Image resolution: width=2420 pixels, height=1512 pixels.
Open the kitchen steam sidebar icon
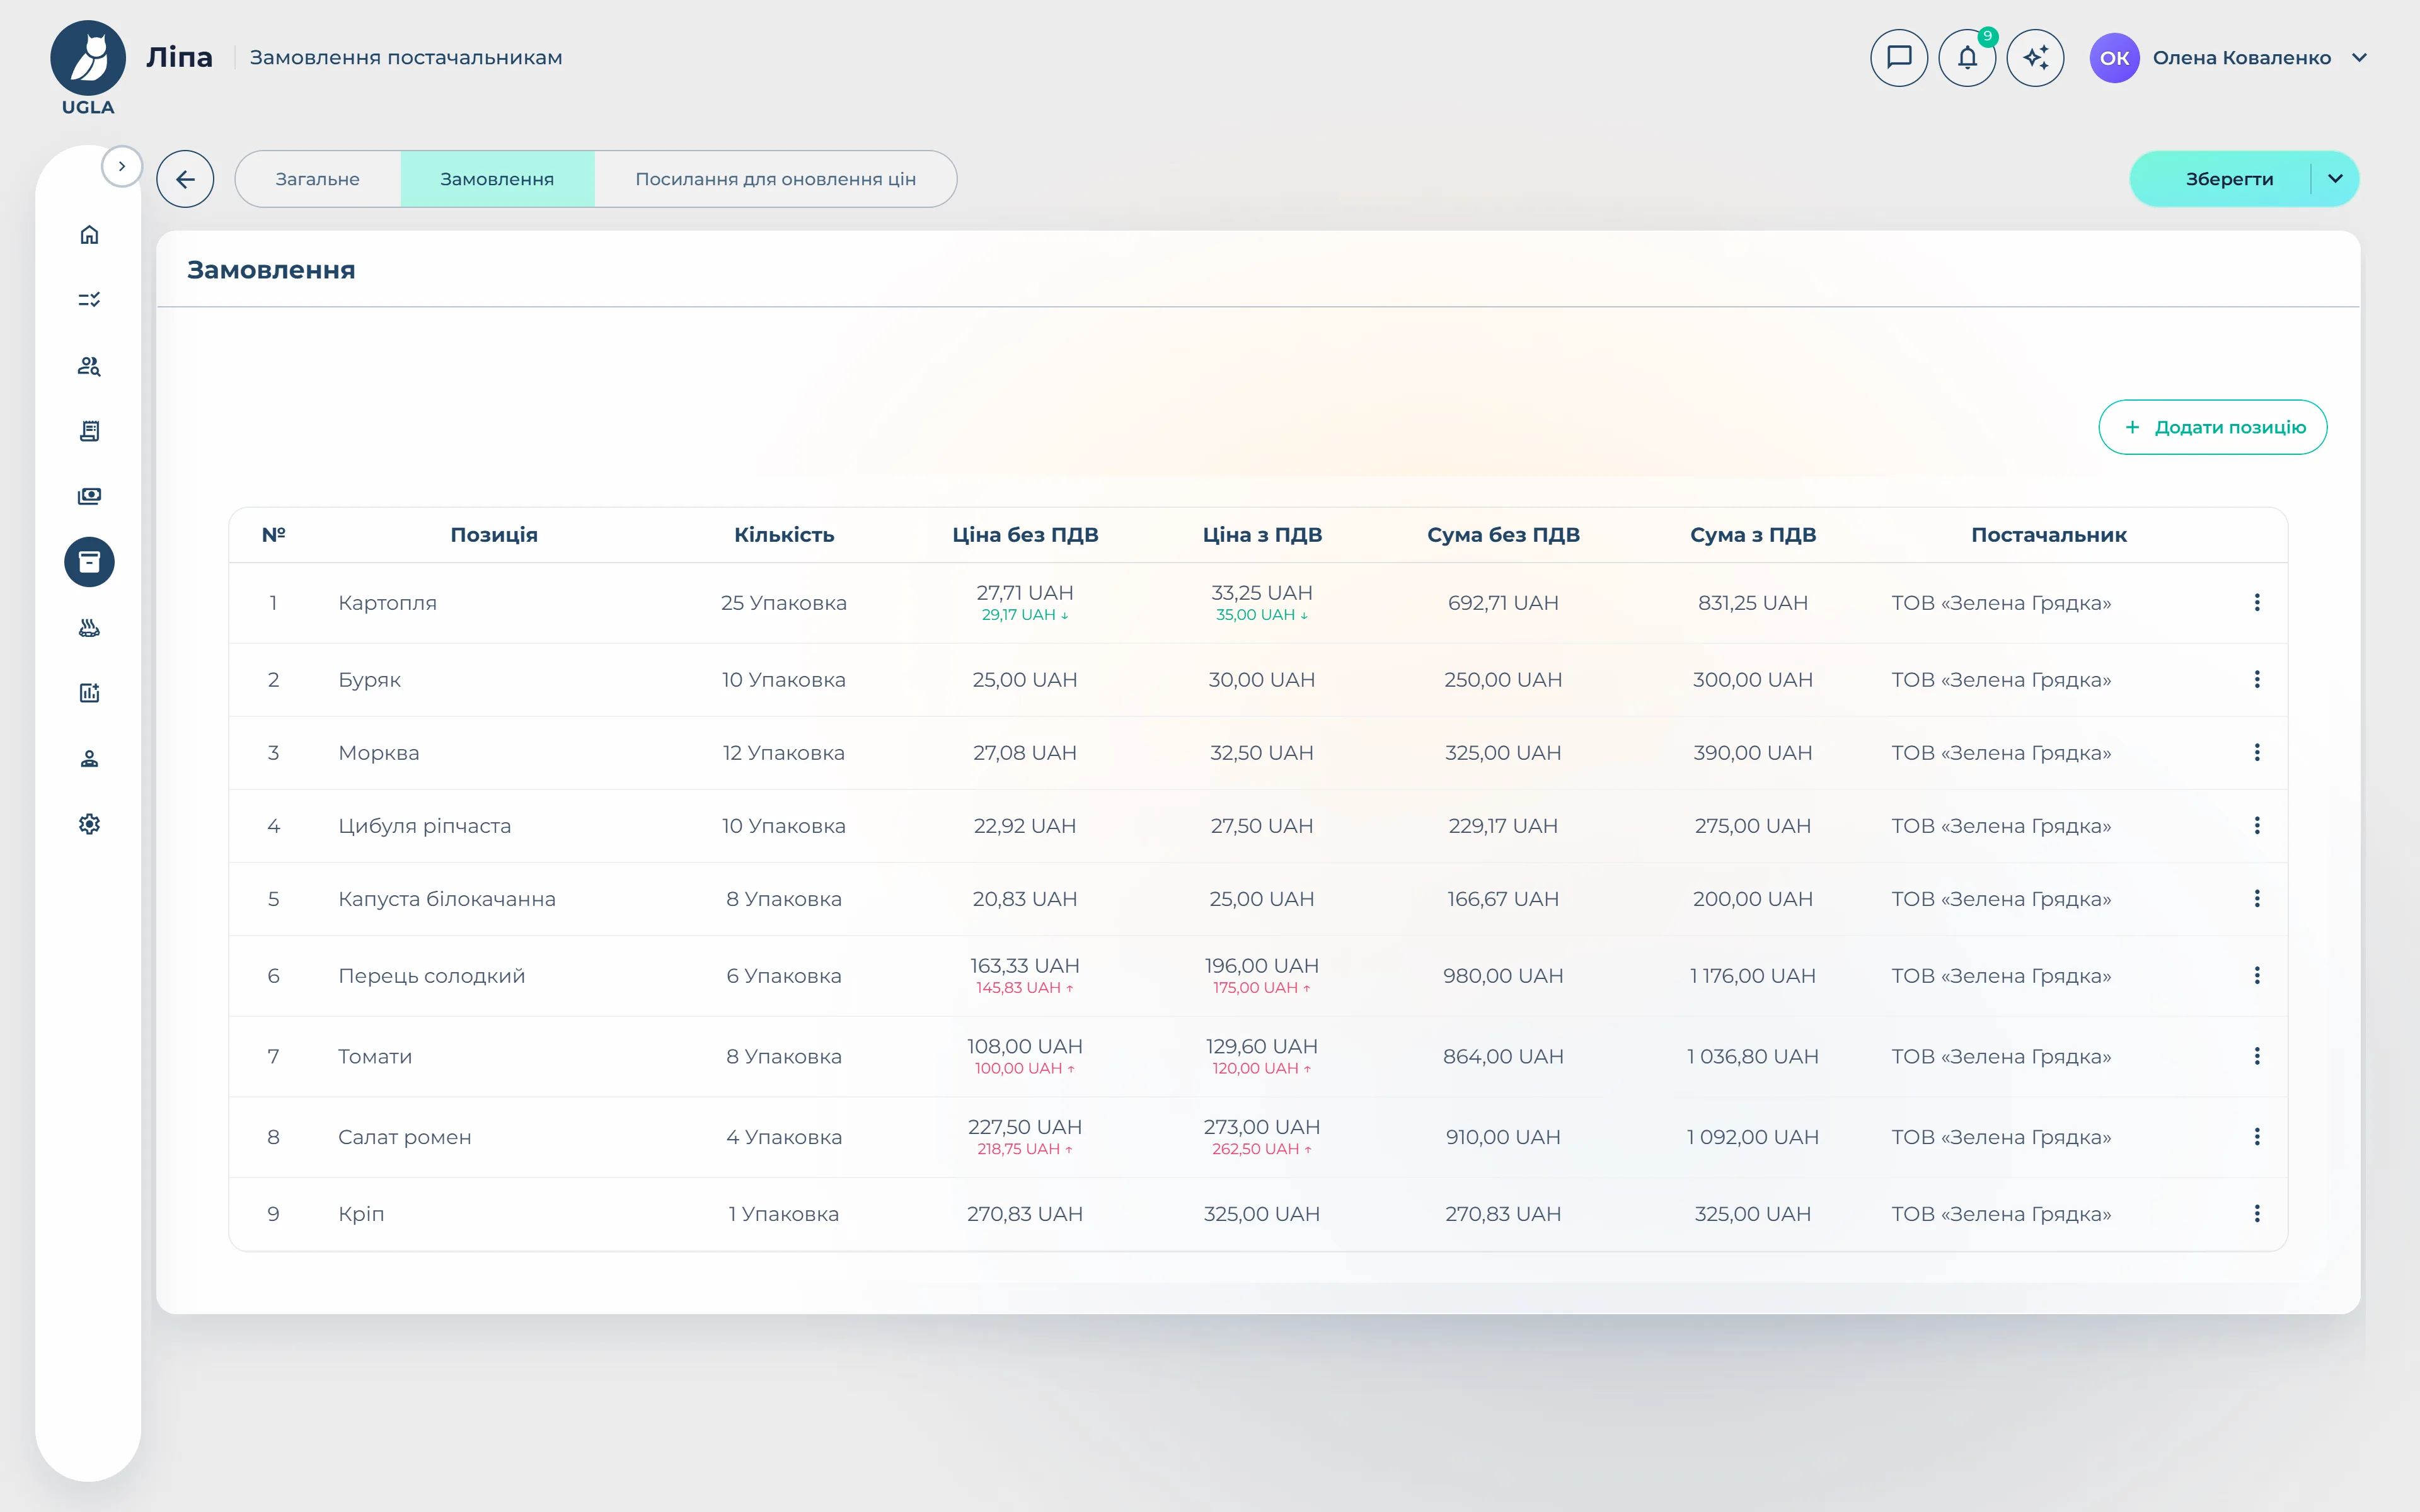(x=89, y=628)
